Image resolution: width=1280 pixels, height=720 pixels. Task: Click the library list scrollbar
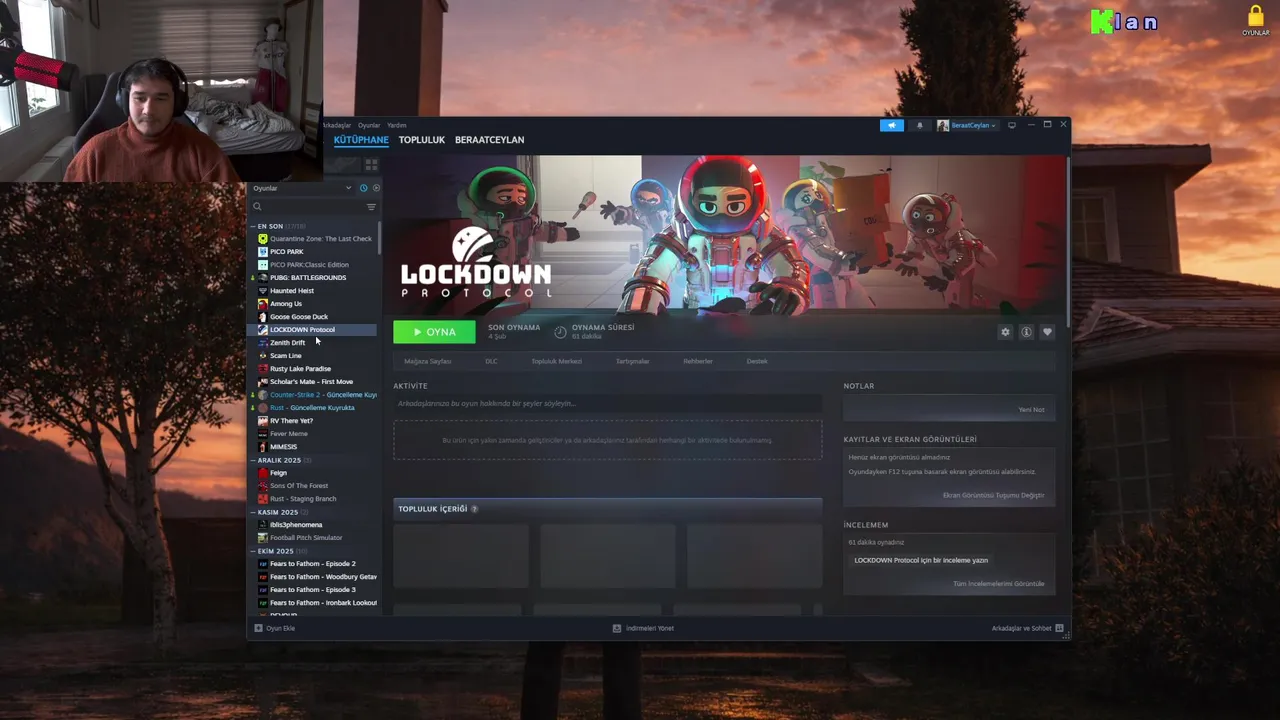coord(380,240)
